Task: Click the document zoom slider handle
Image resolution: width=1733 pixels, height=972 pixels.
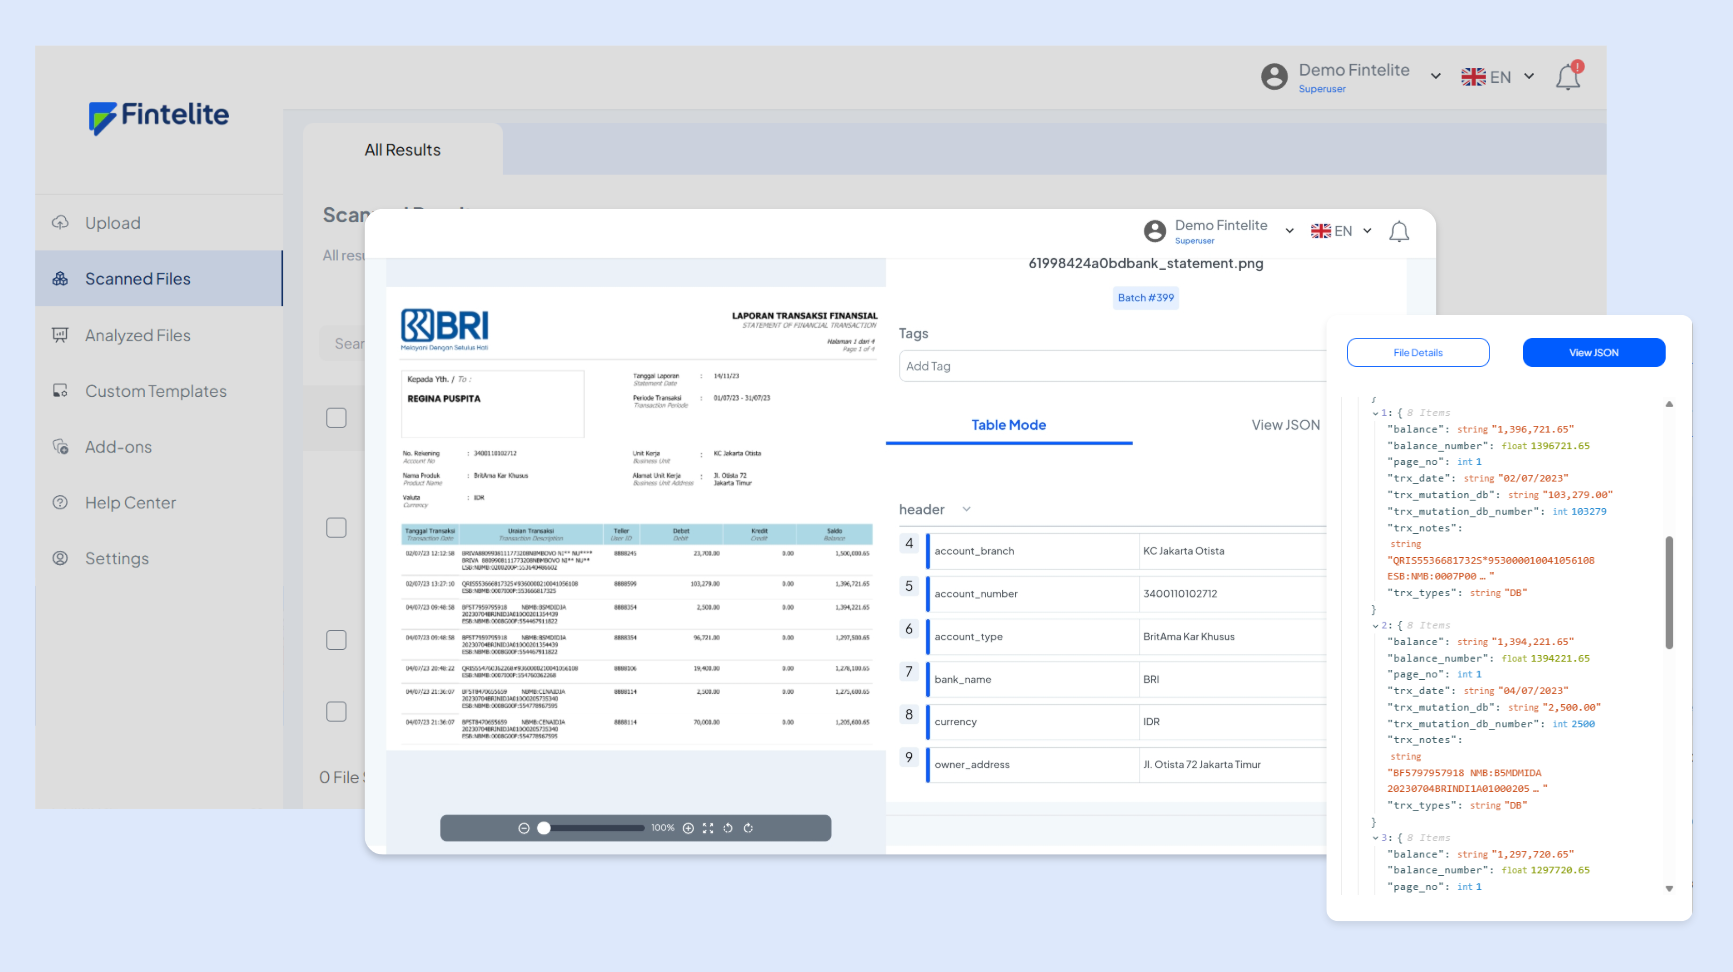Action: (x=544, y=828)
